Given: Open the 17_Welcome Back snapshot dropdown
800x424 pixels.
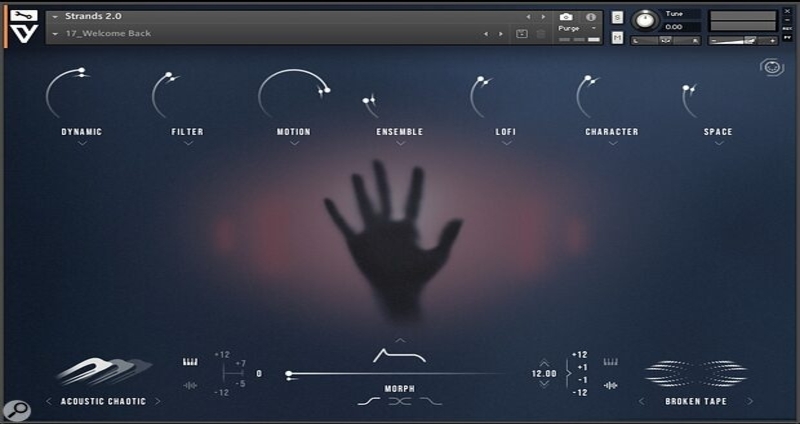Looking at the screenshot, I should tap(56, 34).
